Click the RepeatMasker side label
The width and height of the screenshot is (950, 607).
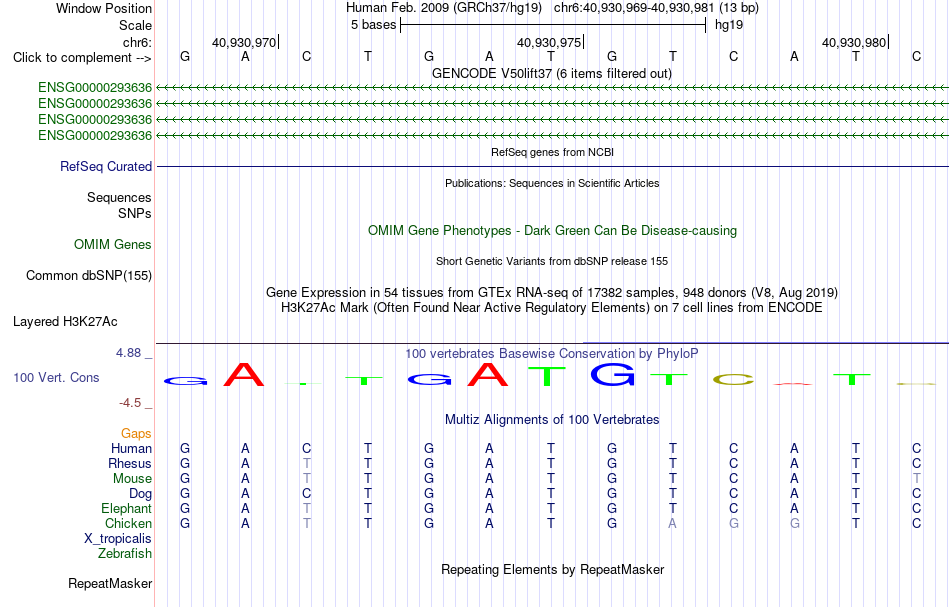(x=110, y=583)
